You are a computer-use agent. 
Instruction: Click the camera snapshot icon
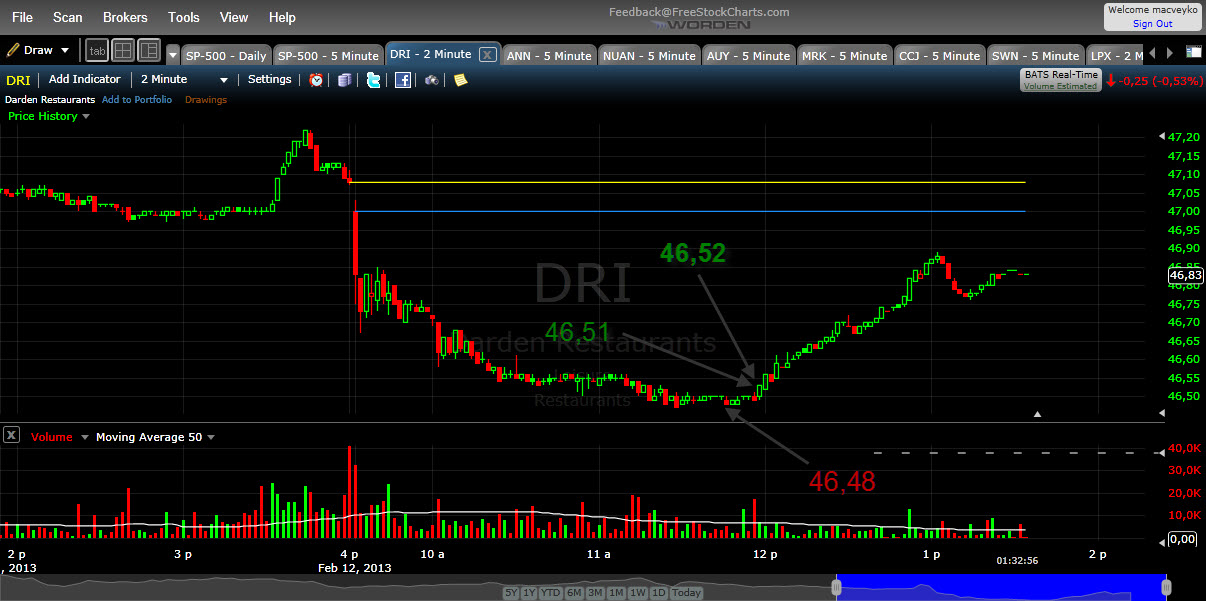coord(432,80)
